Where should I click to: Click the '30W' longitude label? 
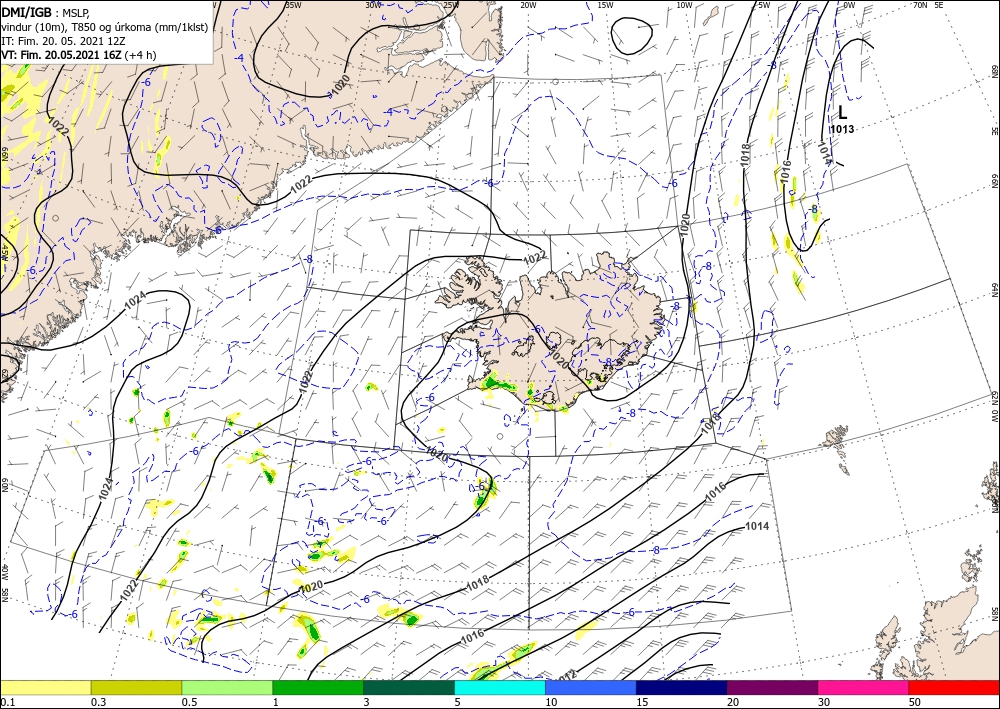pyautogui.click(x=374, y=5)
